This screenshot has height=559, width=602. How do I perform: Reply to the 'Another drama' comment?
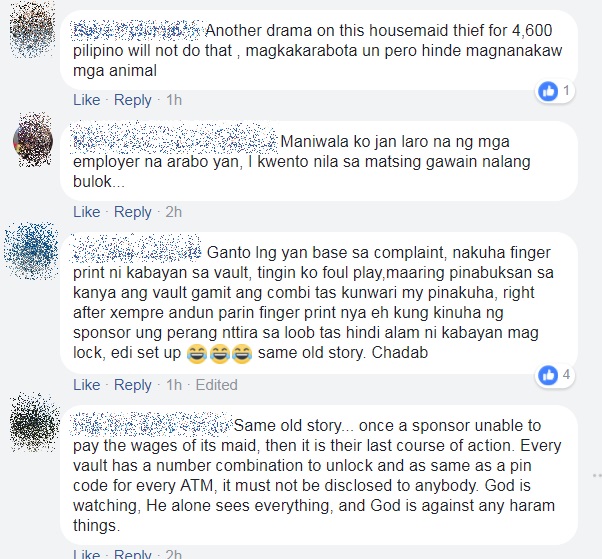point(132,100)
